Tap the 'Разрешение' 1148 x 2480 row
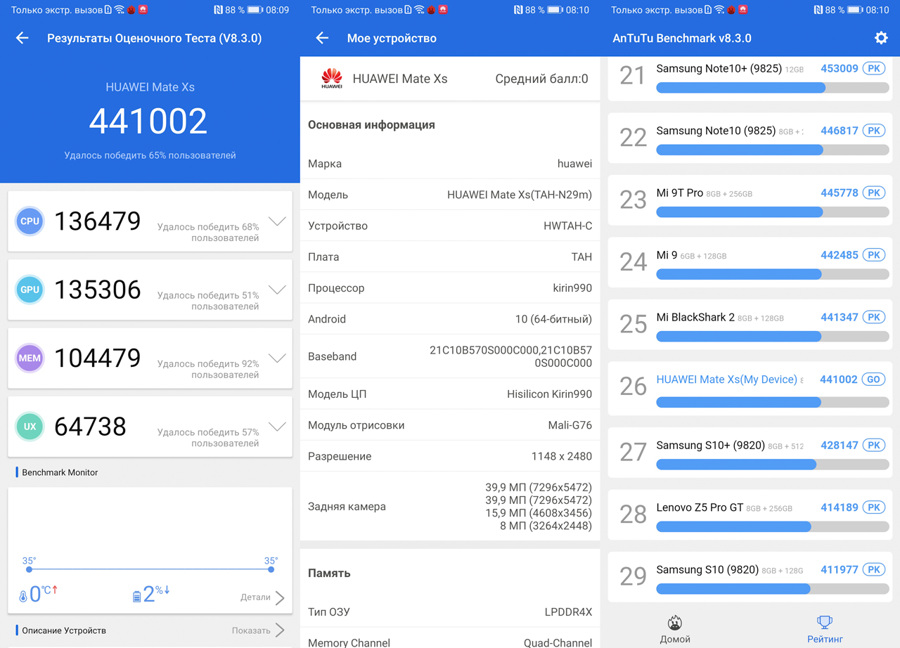 (450, 456)
